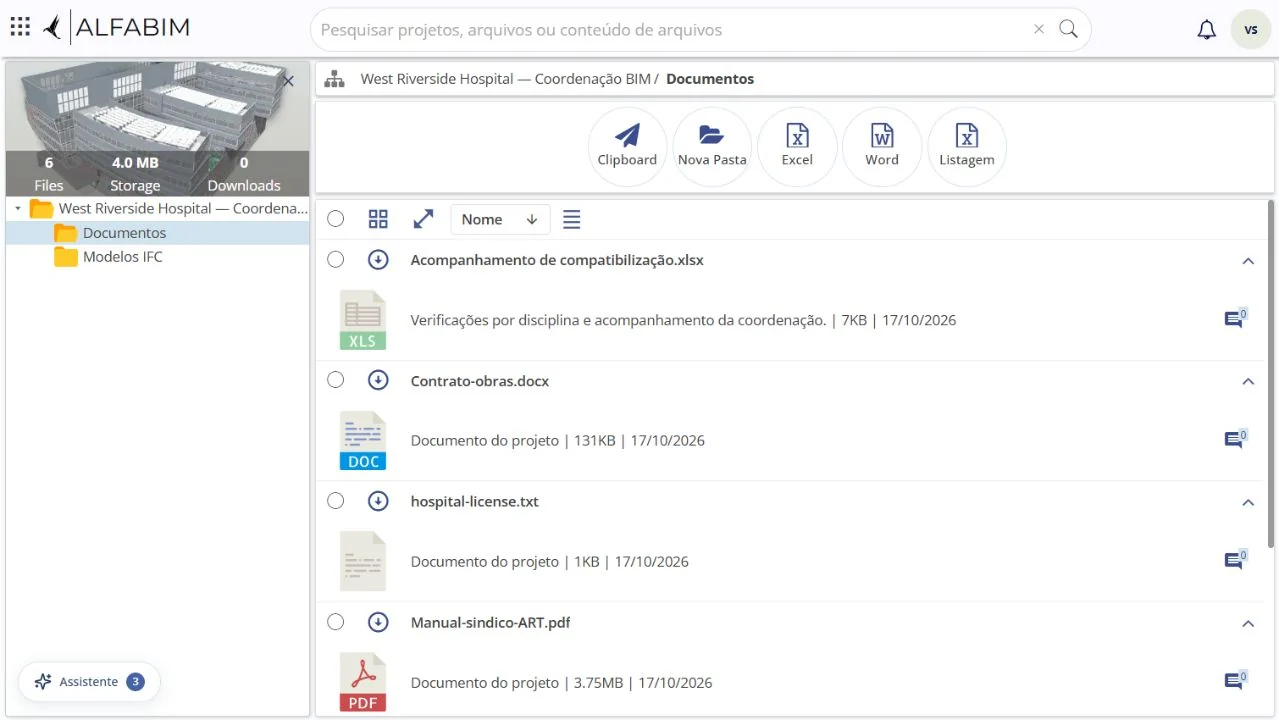Close the project preview panel
Viewport: 1279px width, 720px height.
[289, 81]
